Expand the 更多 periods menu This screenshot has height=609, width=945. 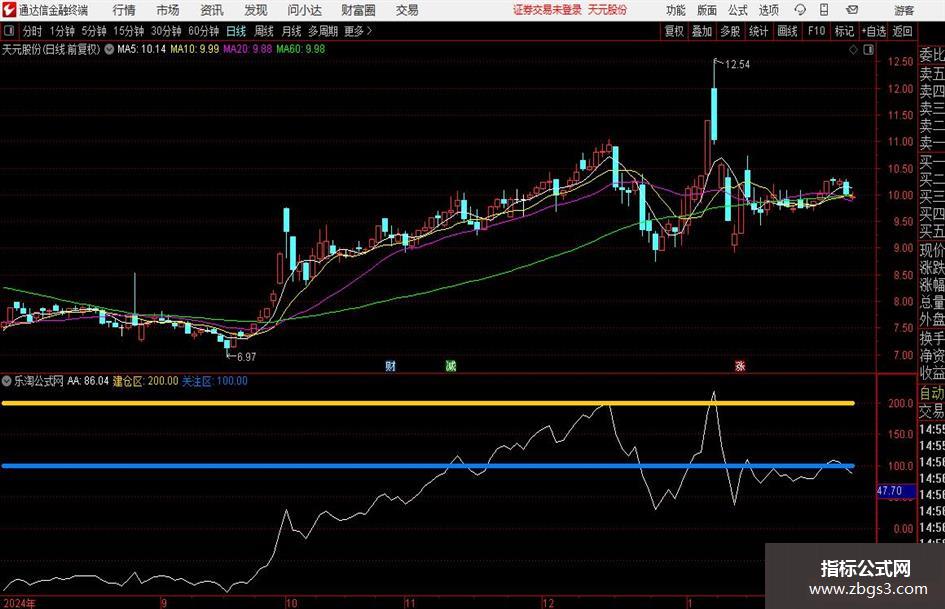pyautogui.click(x=358, y=31)
